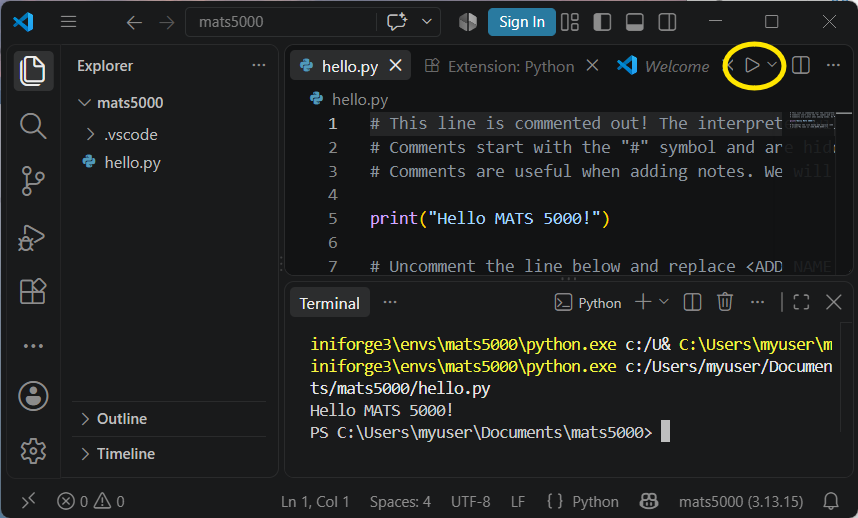This screenshot has height=518, width=858.
Task: Click Ln 1, Col 1 in status bar
Action: point(315,502)
